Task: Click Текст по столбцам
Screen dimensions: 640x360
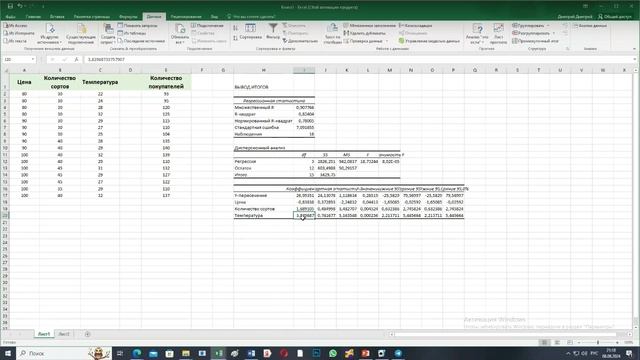Action: [x=332, y=34]
